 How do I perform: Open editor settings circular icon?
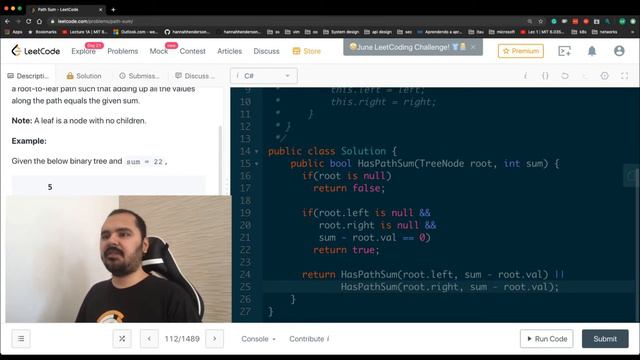coord(604,76)
